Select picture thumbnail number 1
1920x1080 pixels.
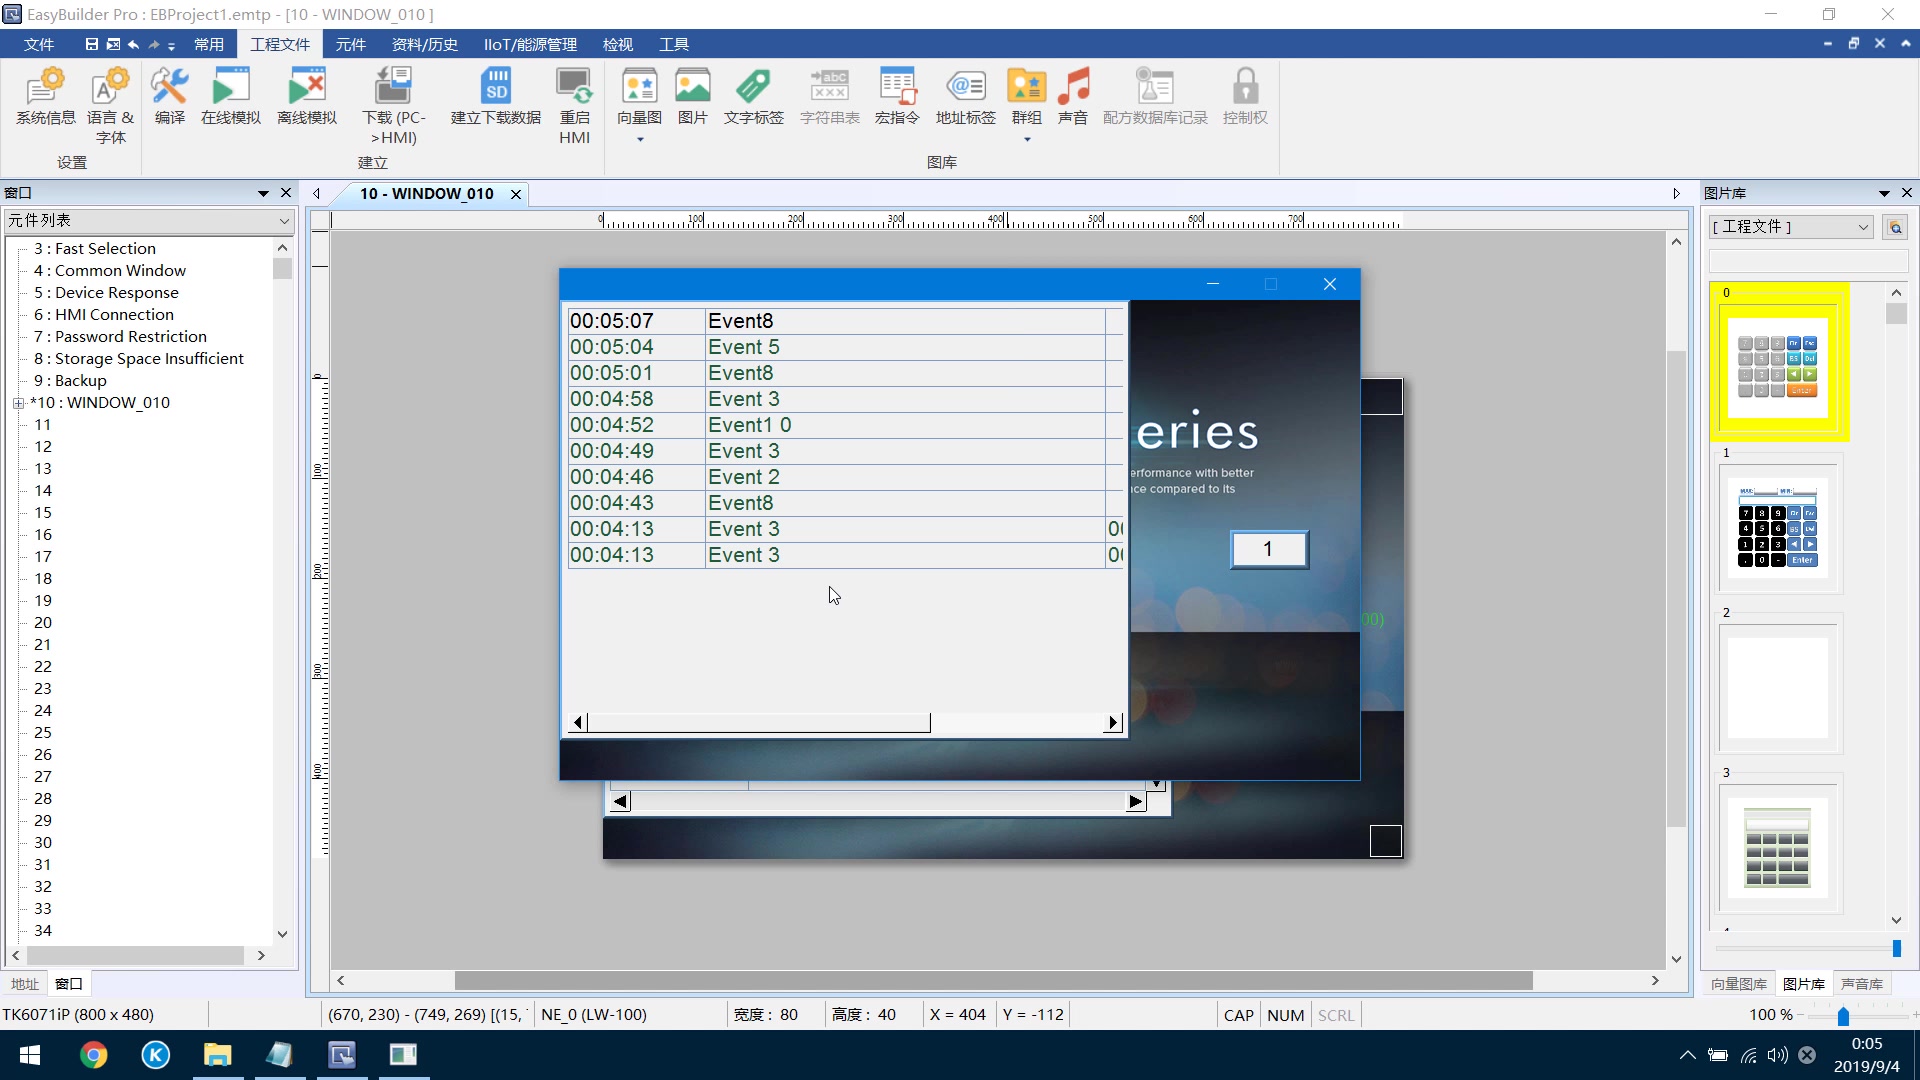point(1777,527)
